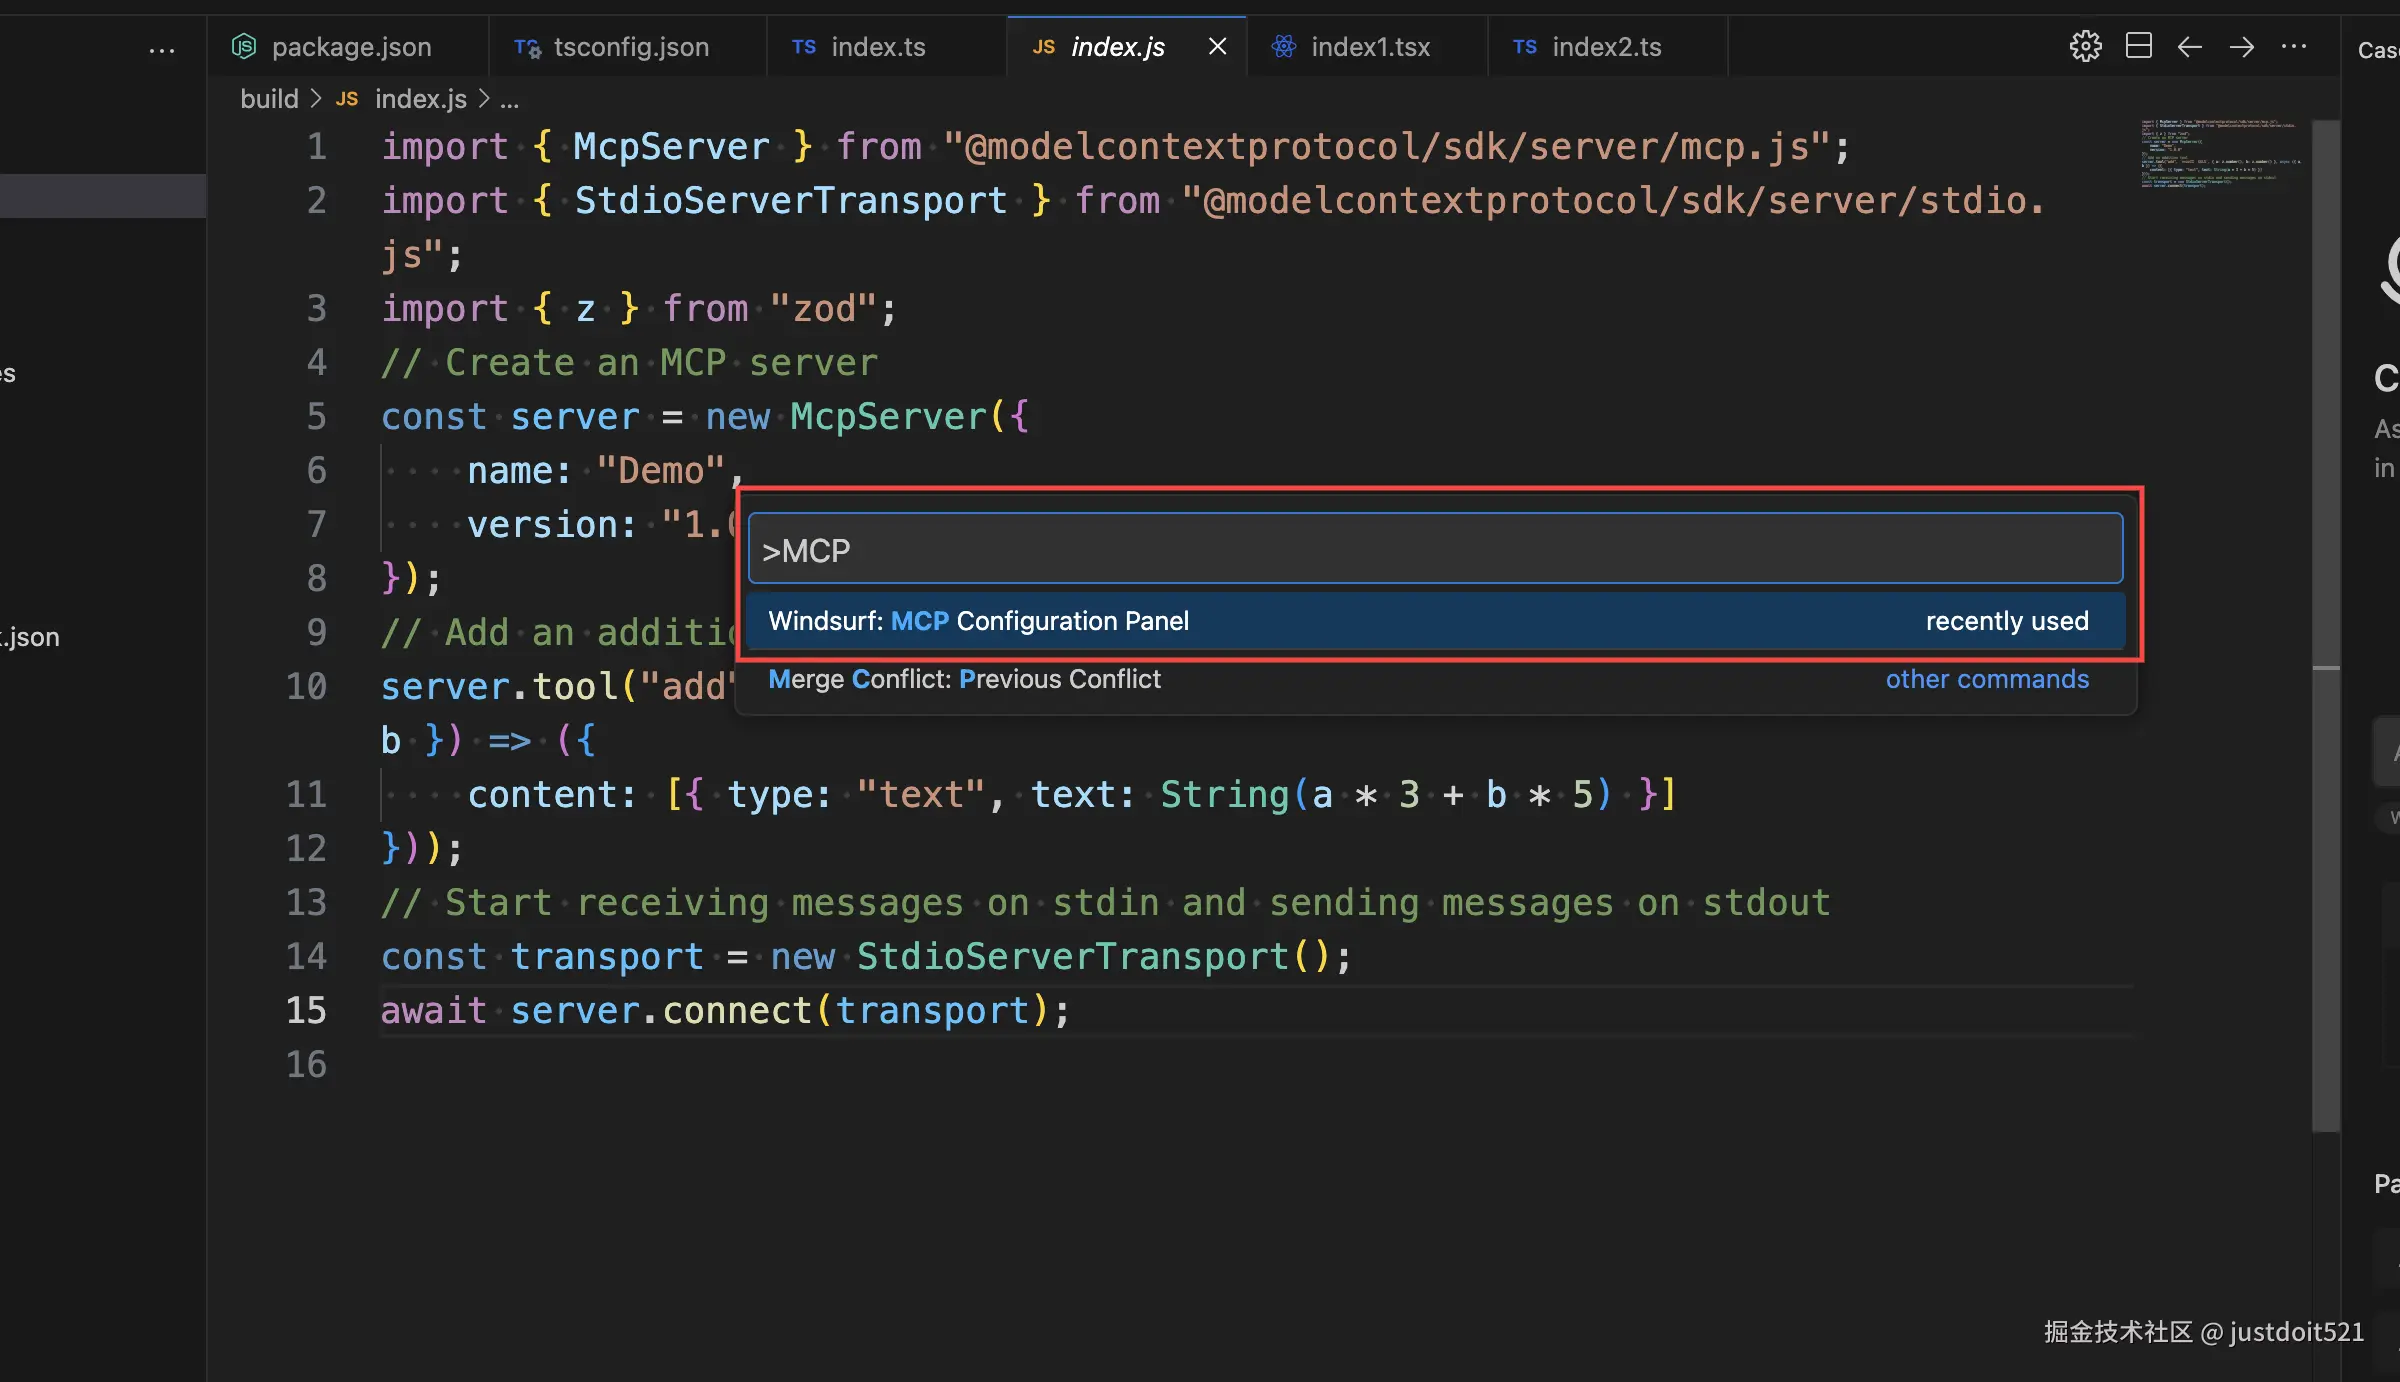2400x1382 pixels.
Task: Click the JS icon in breadcrumb
Action: 346,99
